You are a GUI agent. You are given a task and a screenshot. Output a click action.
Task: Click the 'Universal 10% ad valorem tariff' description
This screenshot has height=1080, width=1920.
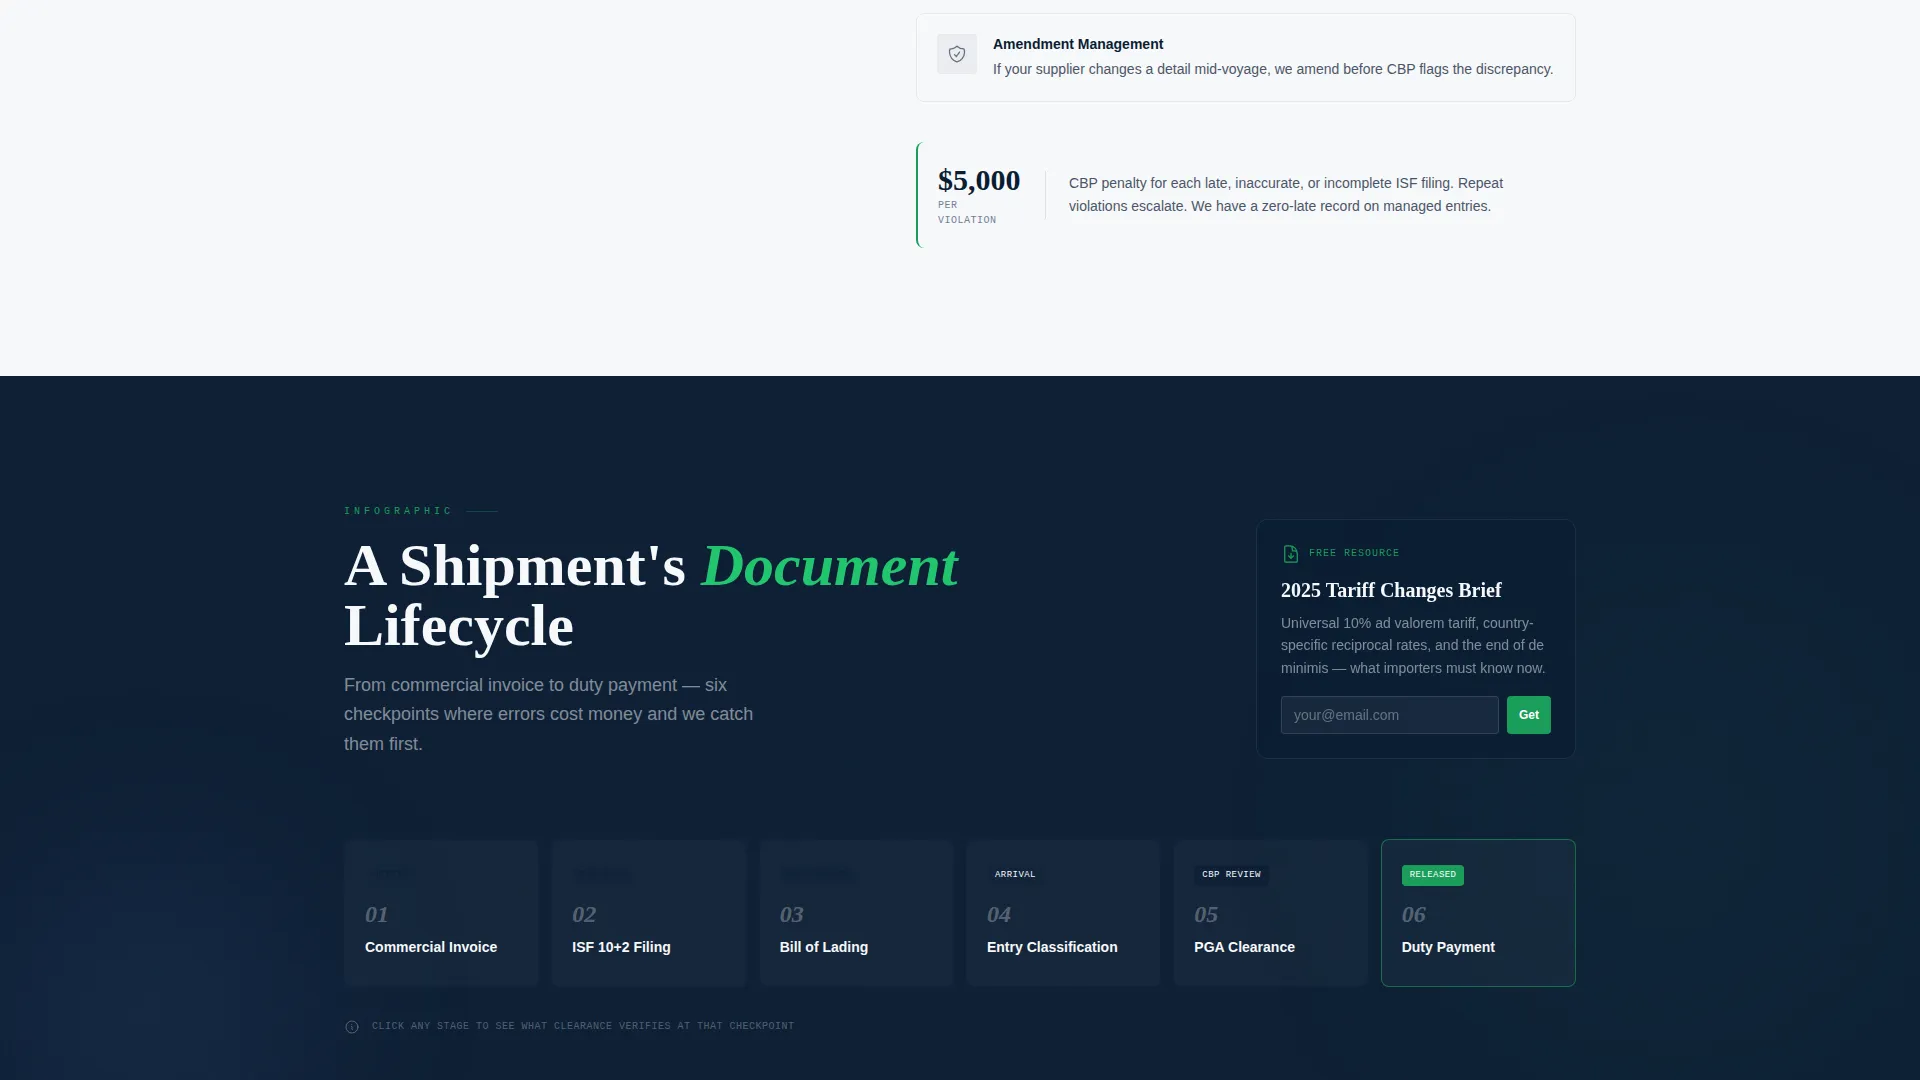(x=1412, y=645)
